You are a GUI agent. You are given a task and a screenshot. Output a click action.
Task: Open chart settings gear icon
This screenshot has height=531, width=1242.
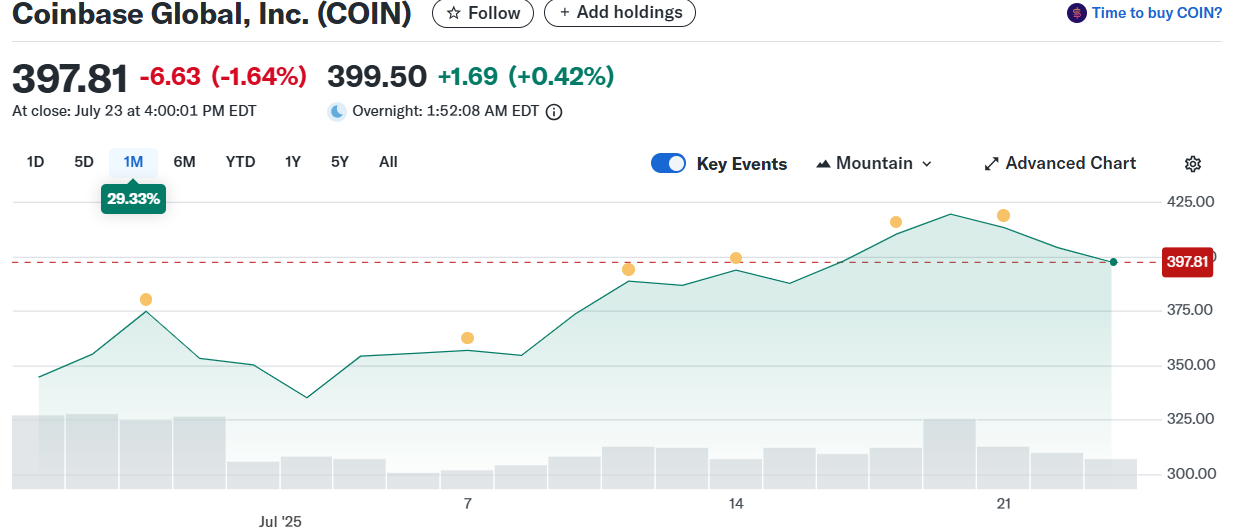1192,164
